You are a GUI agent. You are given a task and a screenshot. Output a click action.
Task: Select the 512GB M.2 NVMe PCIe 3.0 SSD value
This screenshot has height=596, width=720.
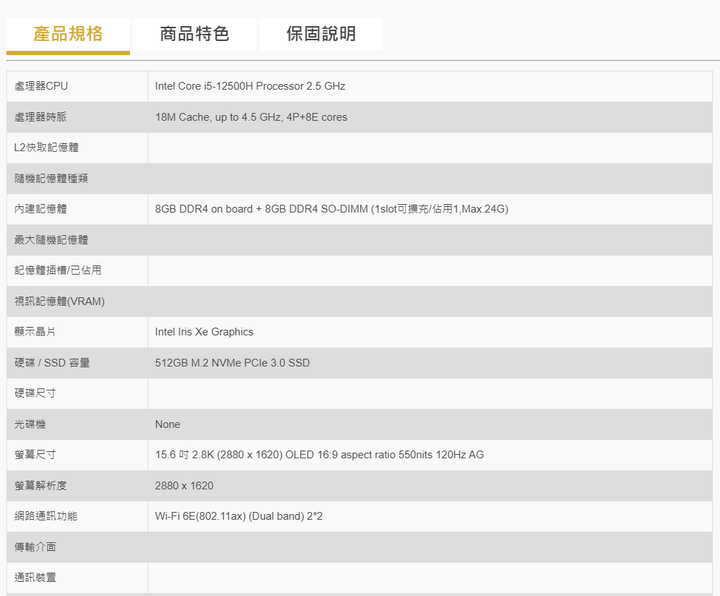coord(232,363)
